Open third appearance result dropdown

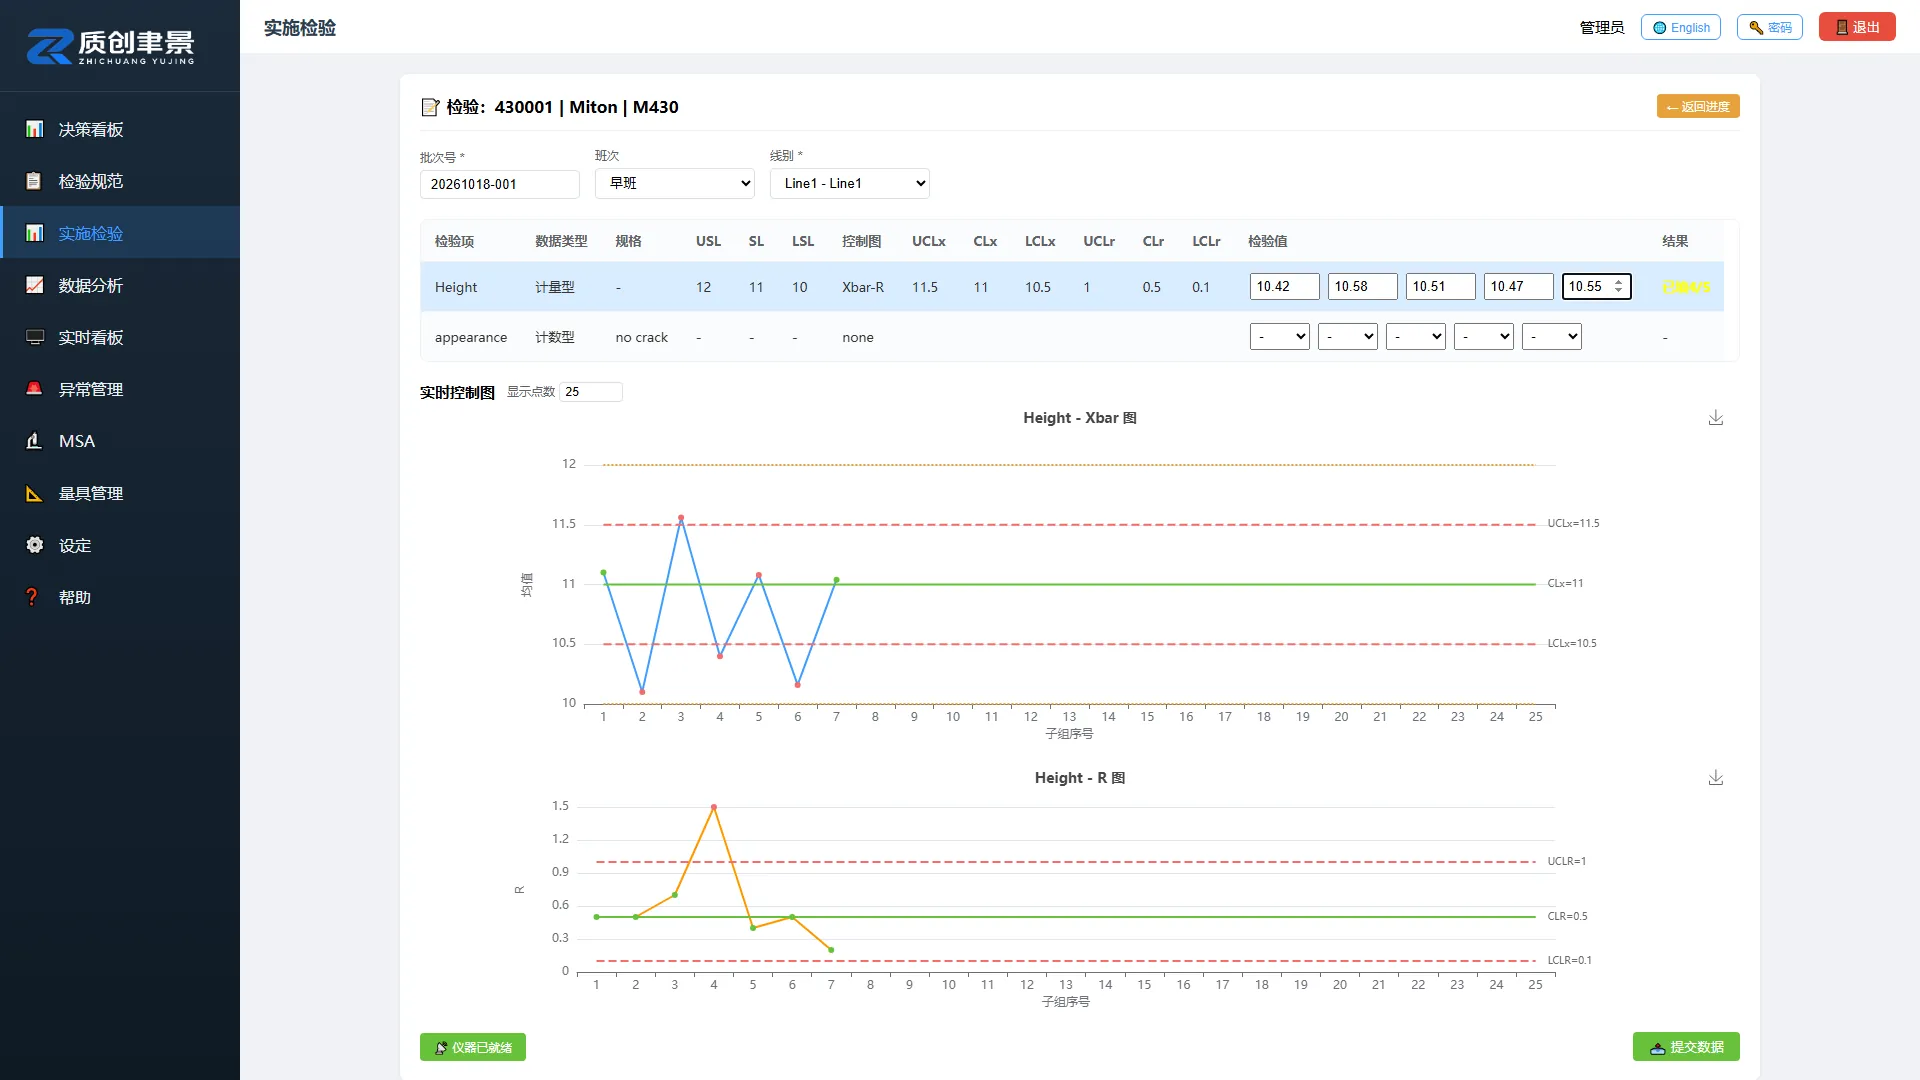(1416, 337)
